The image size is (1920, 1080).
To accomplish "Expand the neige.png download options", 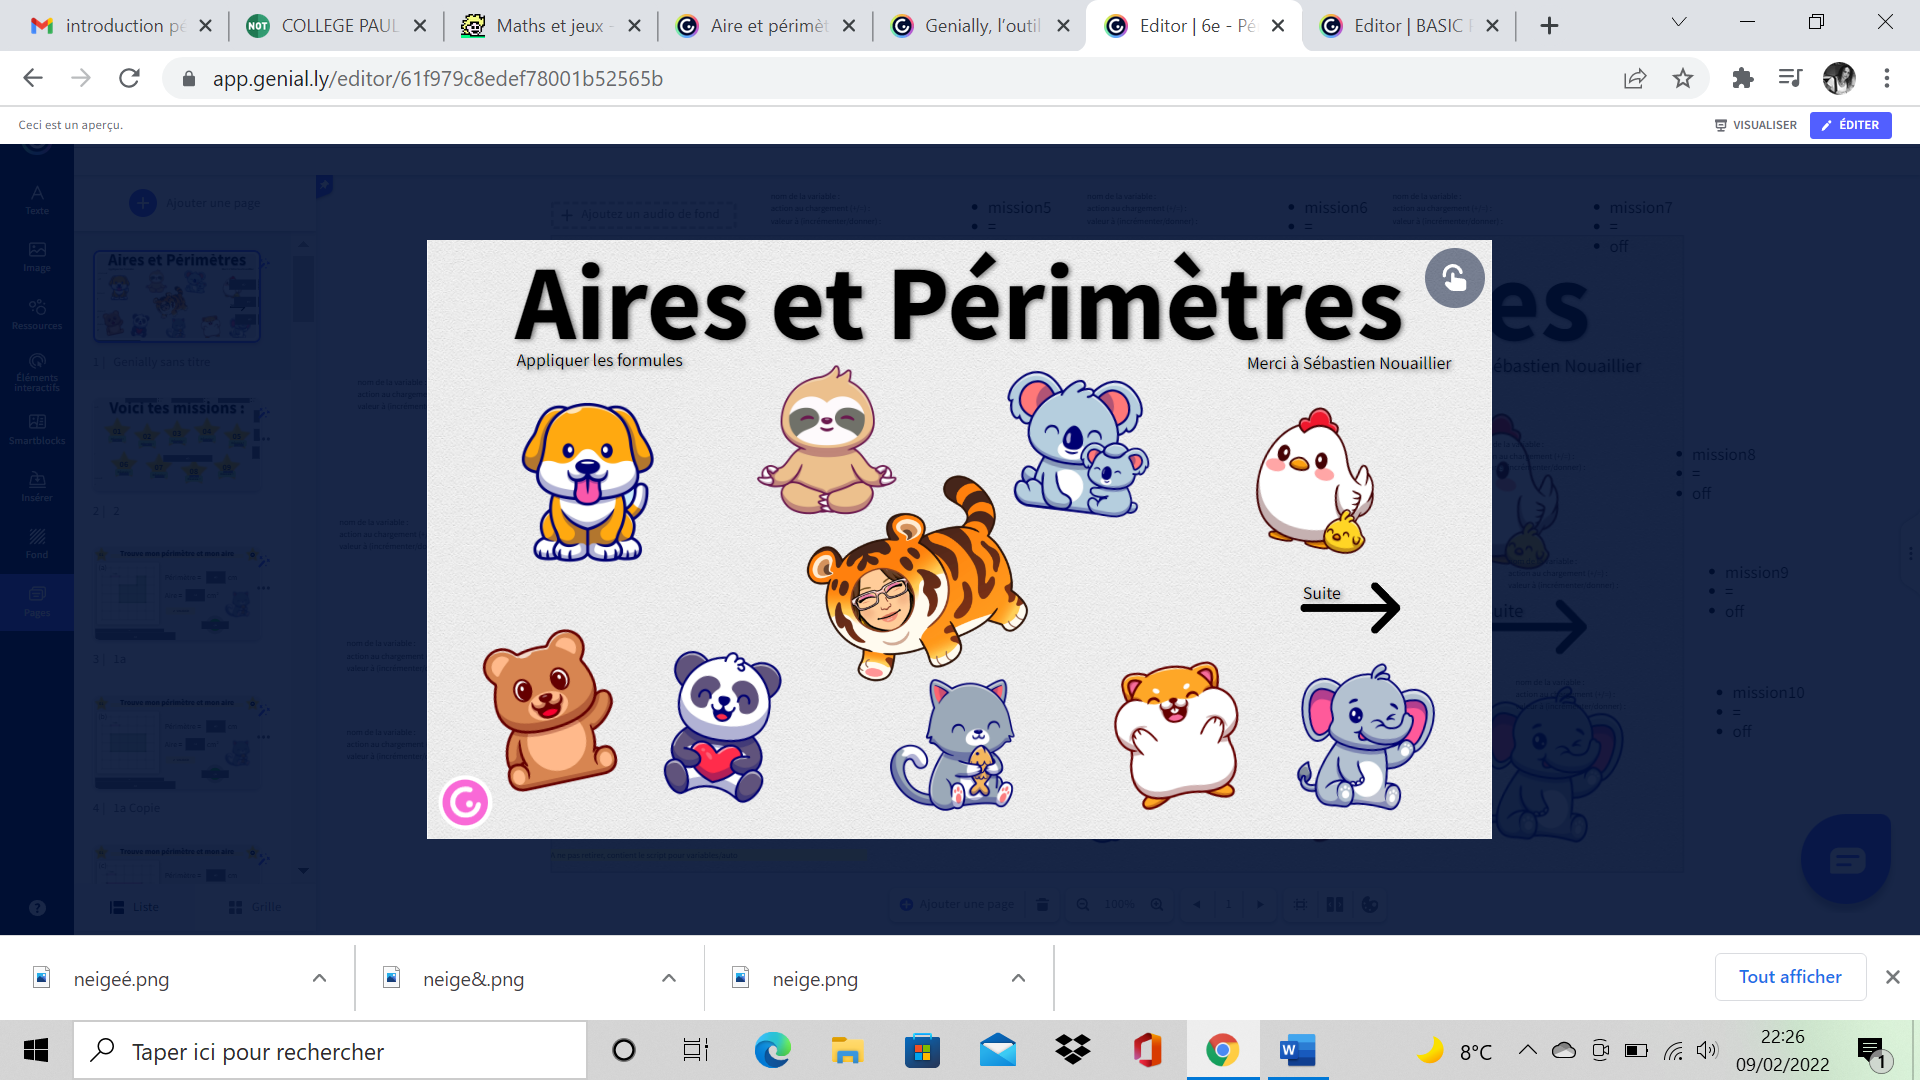I will click(1017, 978).
